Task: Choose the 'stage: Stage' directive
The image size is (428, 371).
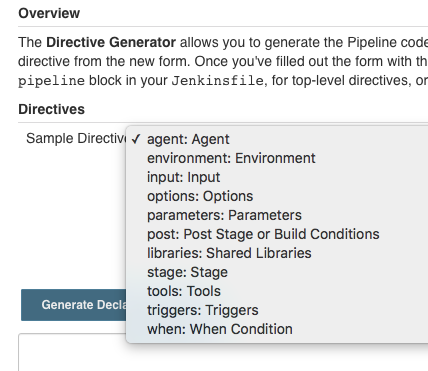Action: point(277,272)
